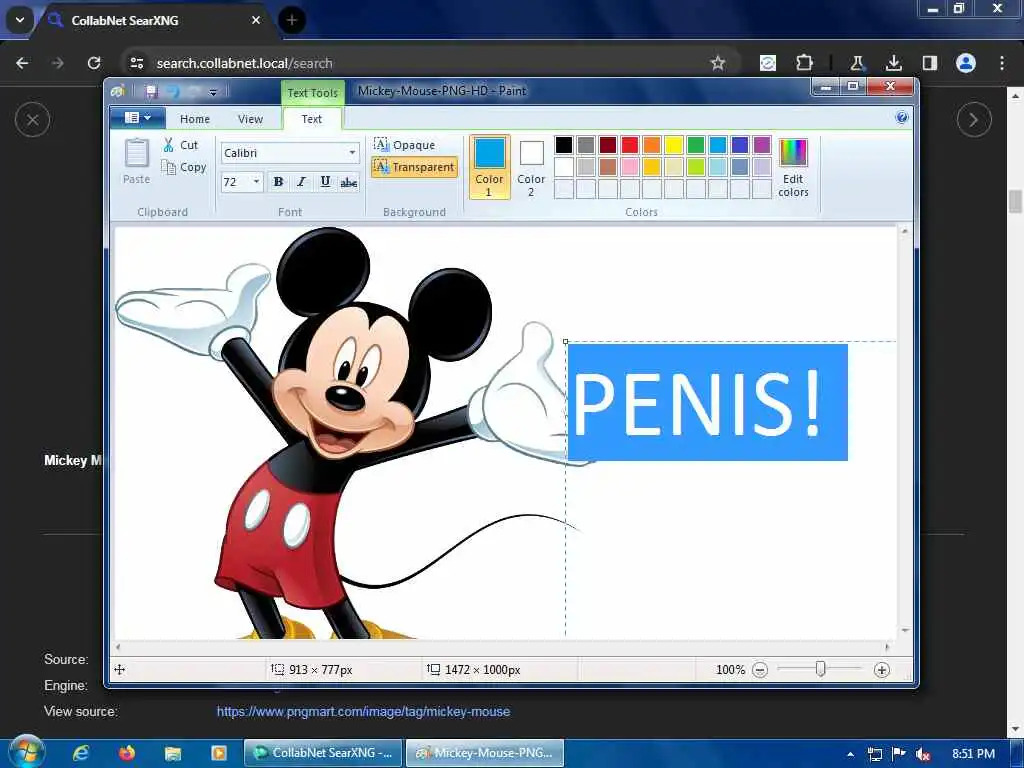Open the browser Extensions puzzle icon

click(805, 63)
